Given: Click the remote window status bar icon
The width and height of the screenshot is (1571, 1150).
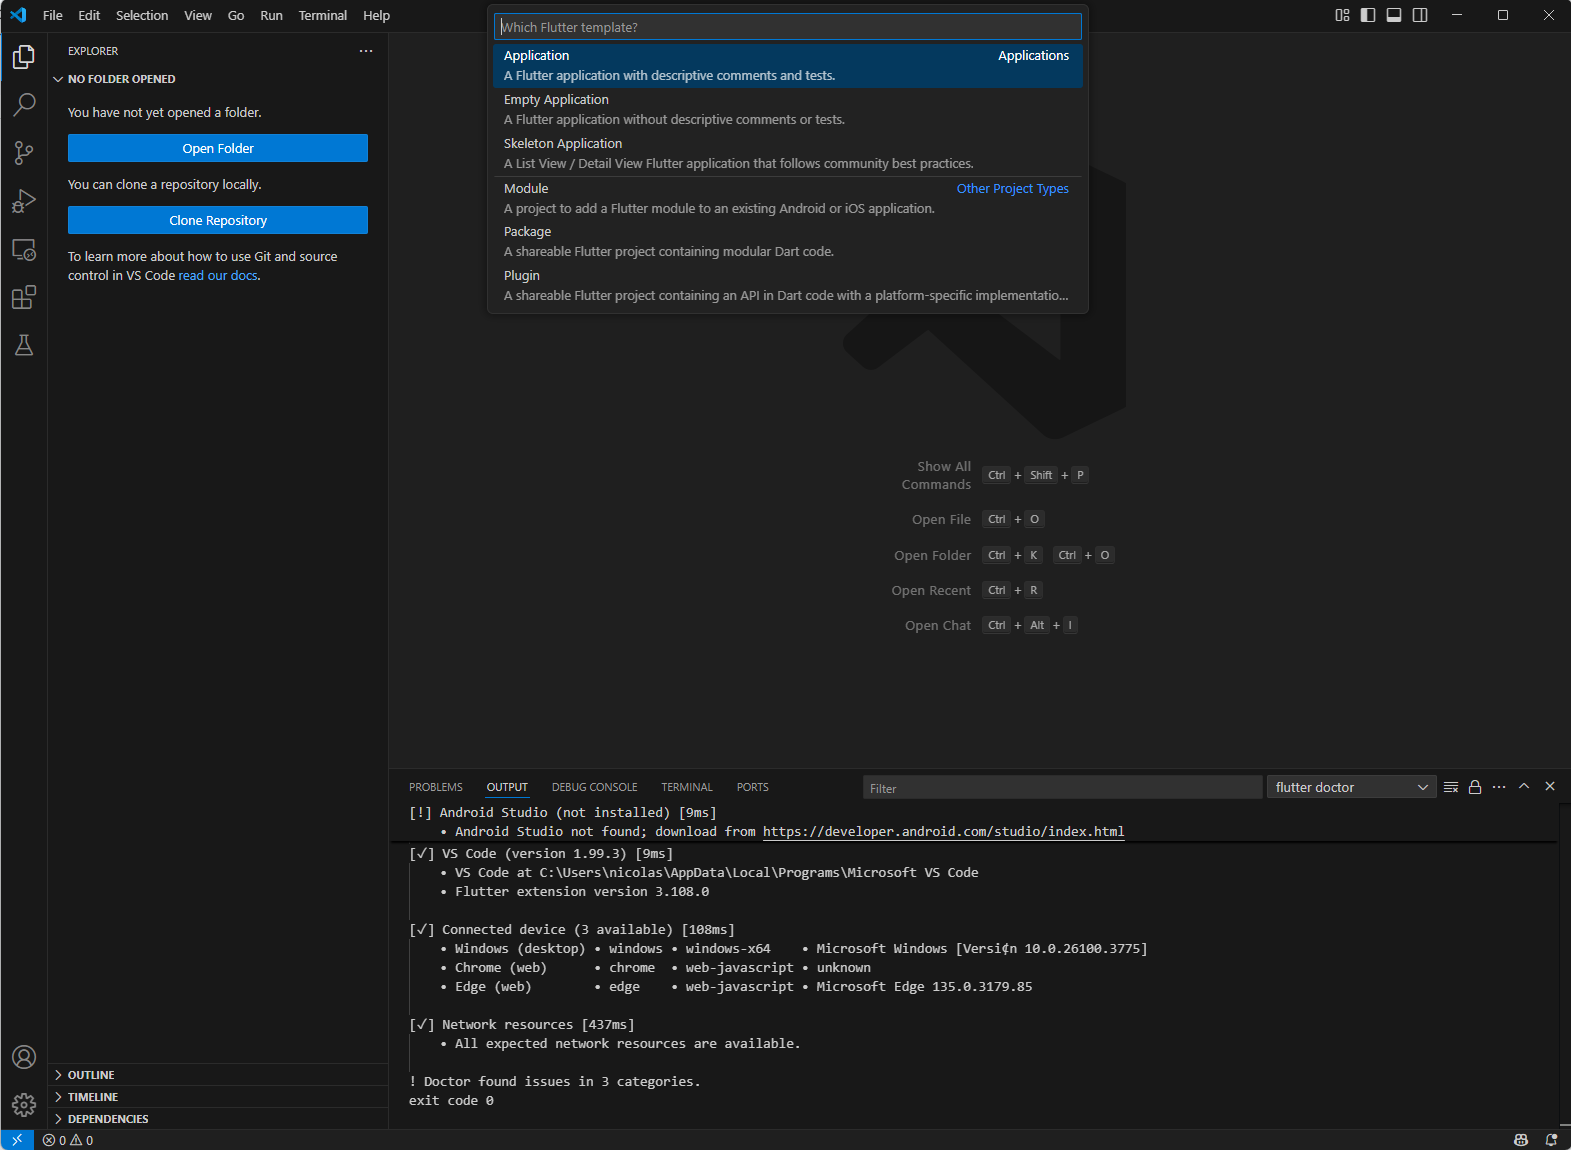Looking at the screenshot, I should (17, 1140).
